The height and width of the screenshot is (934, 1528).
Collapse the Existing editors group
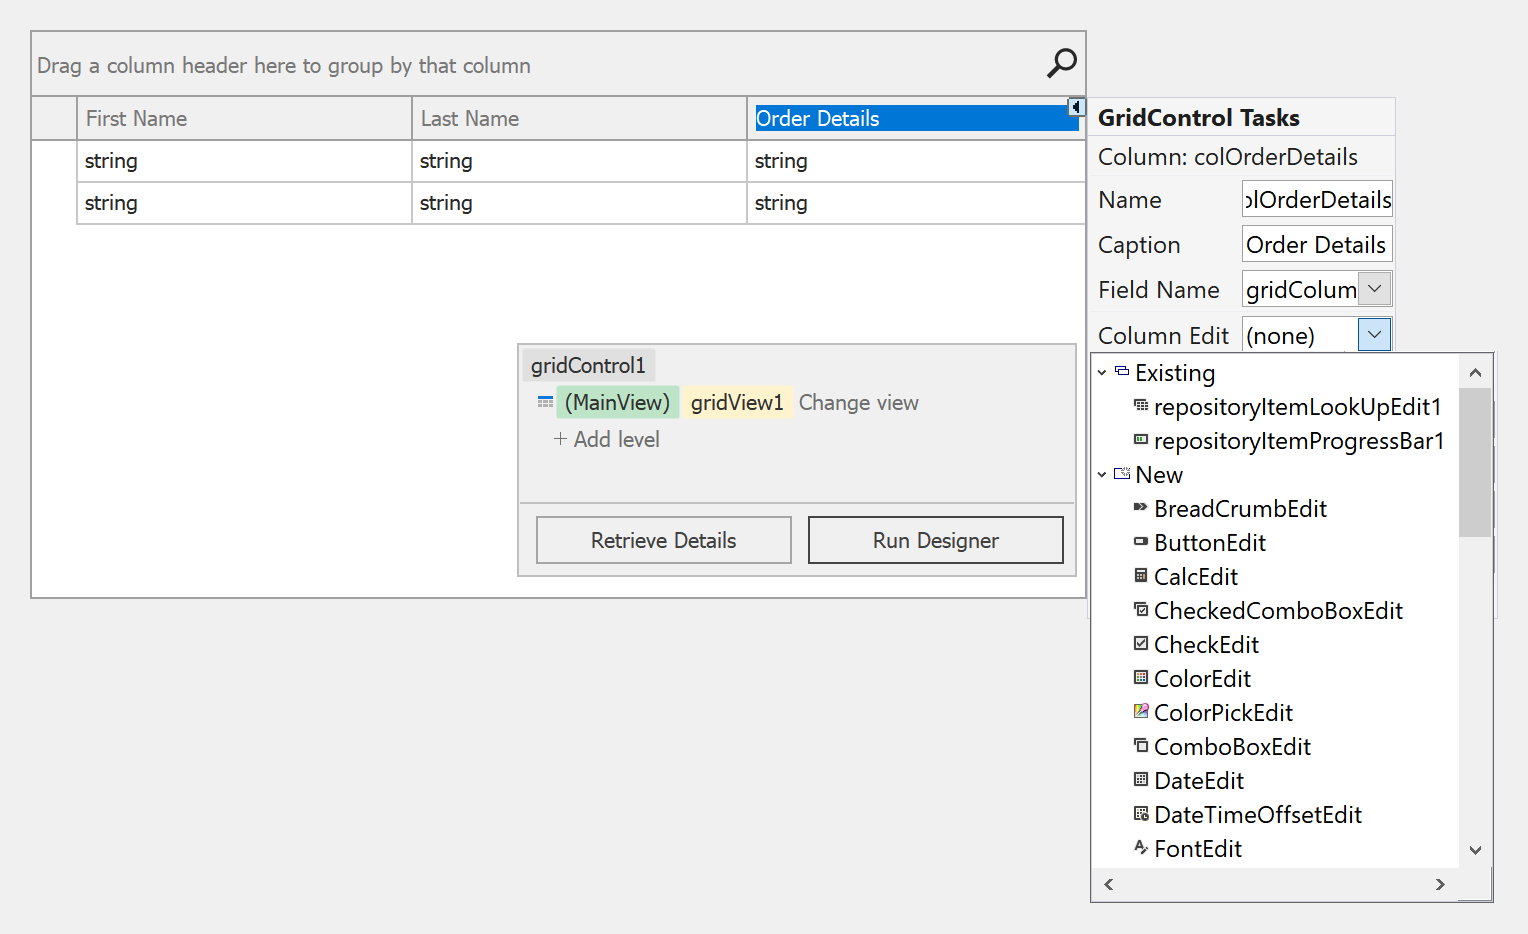1102,373
